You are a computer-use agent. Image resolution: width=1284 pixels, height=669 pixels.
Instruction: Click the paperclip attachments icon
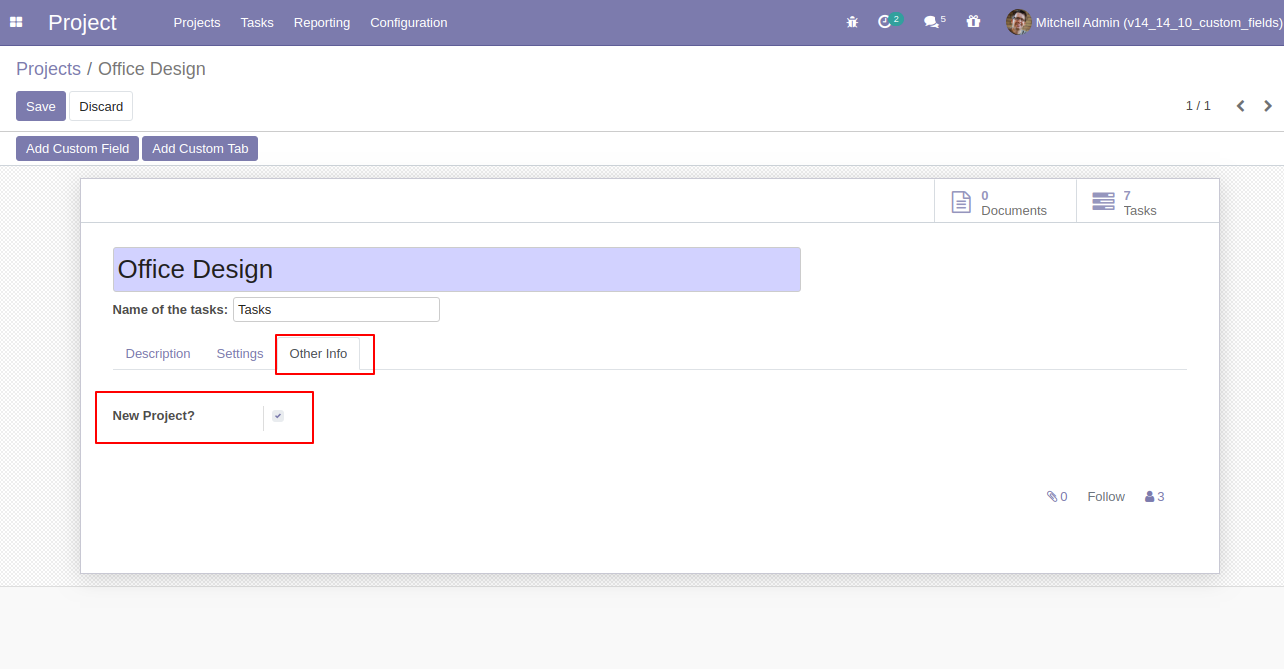1052,496
